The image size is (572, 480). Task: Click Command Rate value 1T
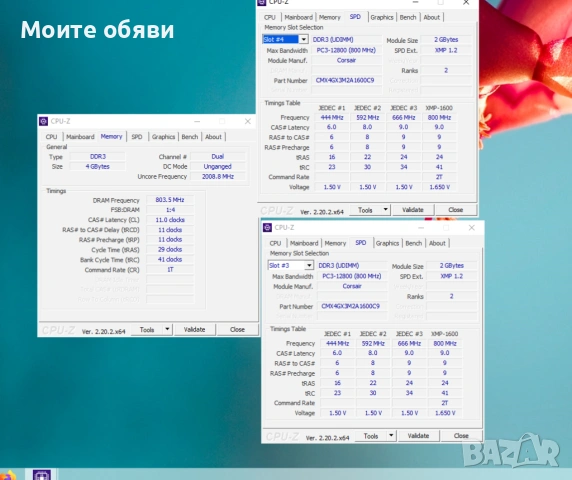tap(170, 270)
